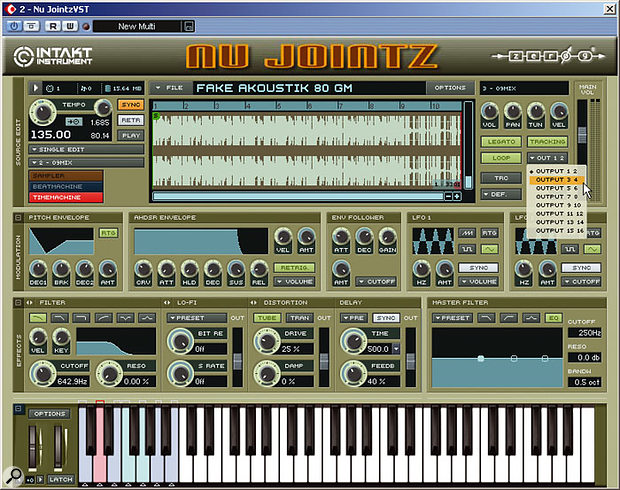
Task: Toggle the RETR retrigger button
Action: tap(131, 120)
